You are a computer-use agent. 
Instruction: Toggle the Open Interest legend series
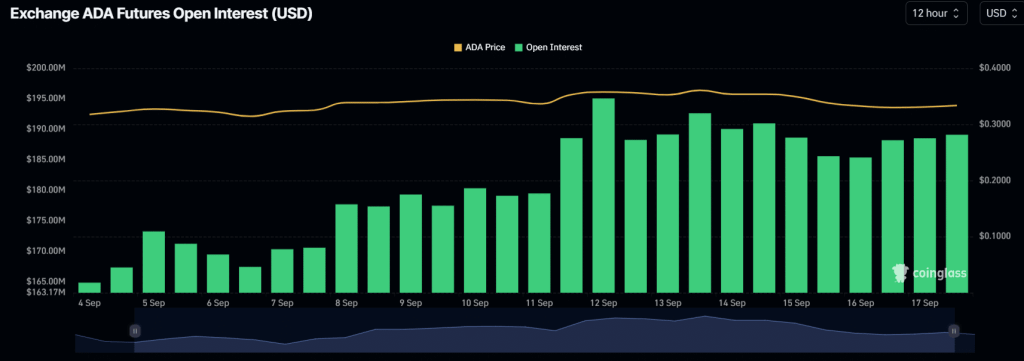tap(549, 48)
